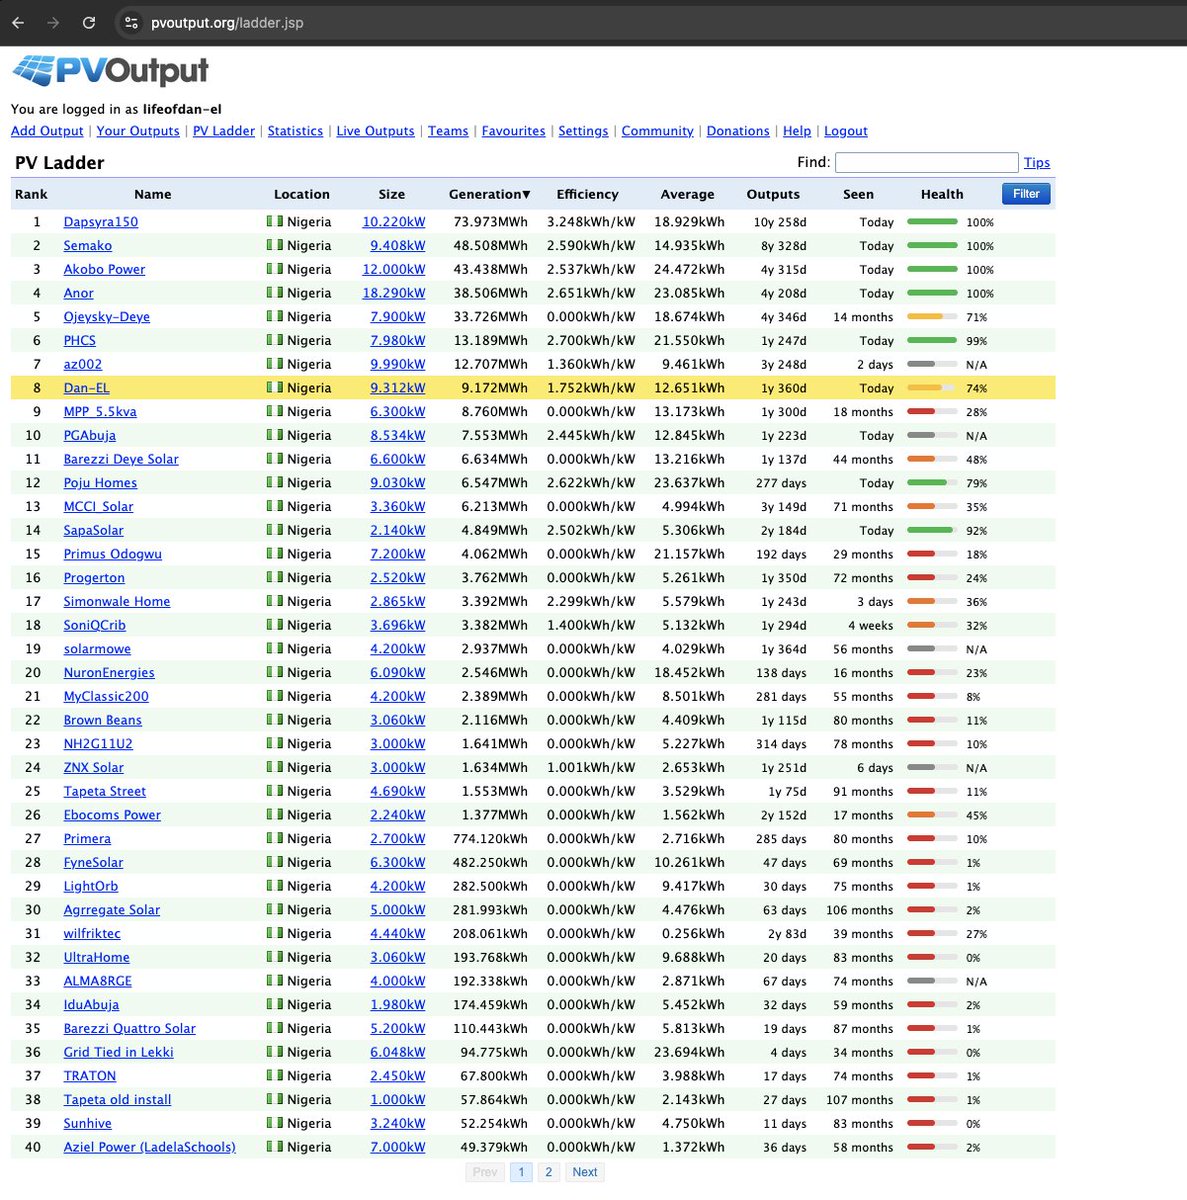Click the blue Filter button
Viewport: 1187px width, 1200px height.
click(x=1026, y=194)
